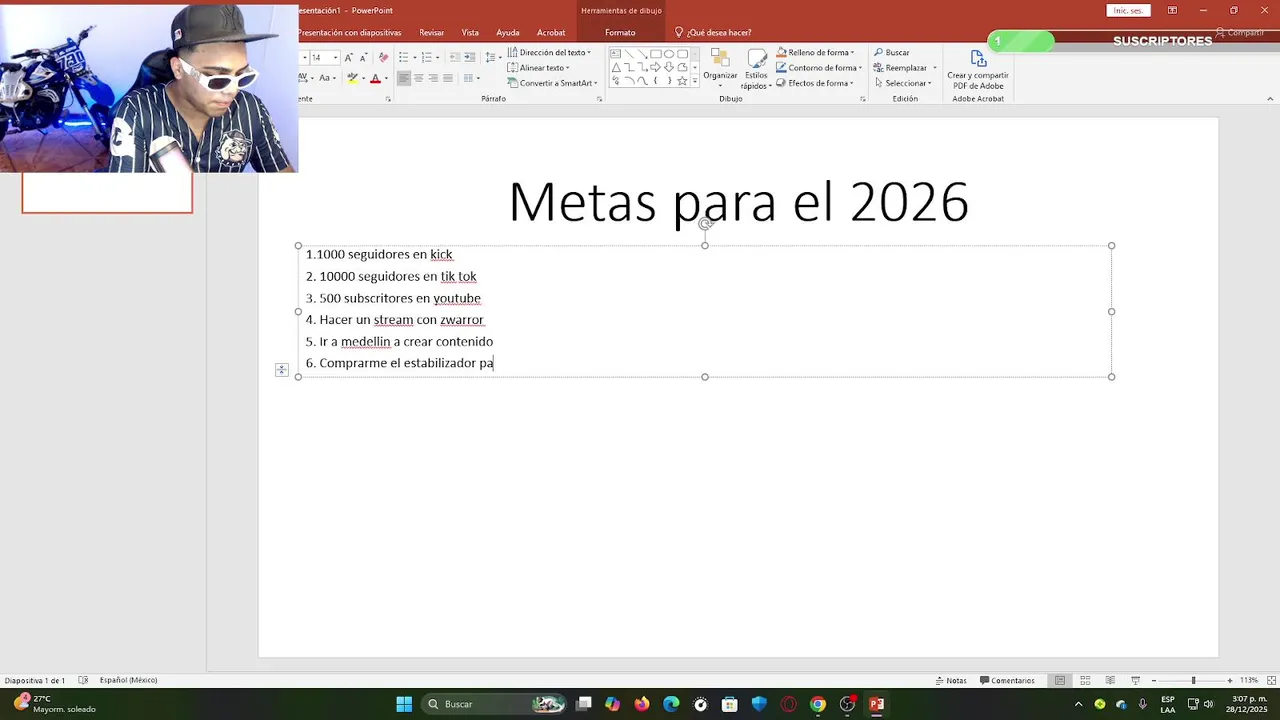Open the font color dropdown arrow
This screenshot has height=720, width=1280.
click(386, 78)
